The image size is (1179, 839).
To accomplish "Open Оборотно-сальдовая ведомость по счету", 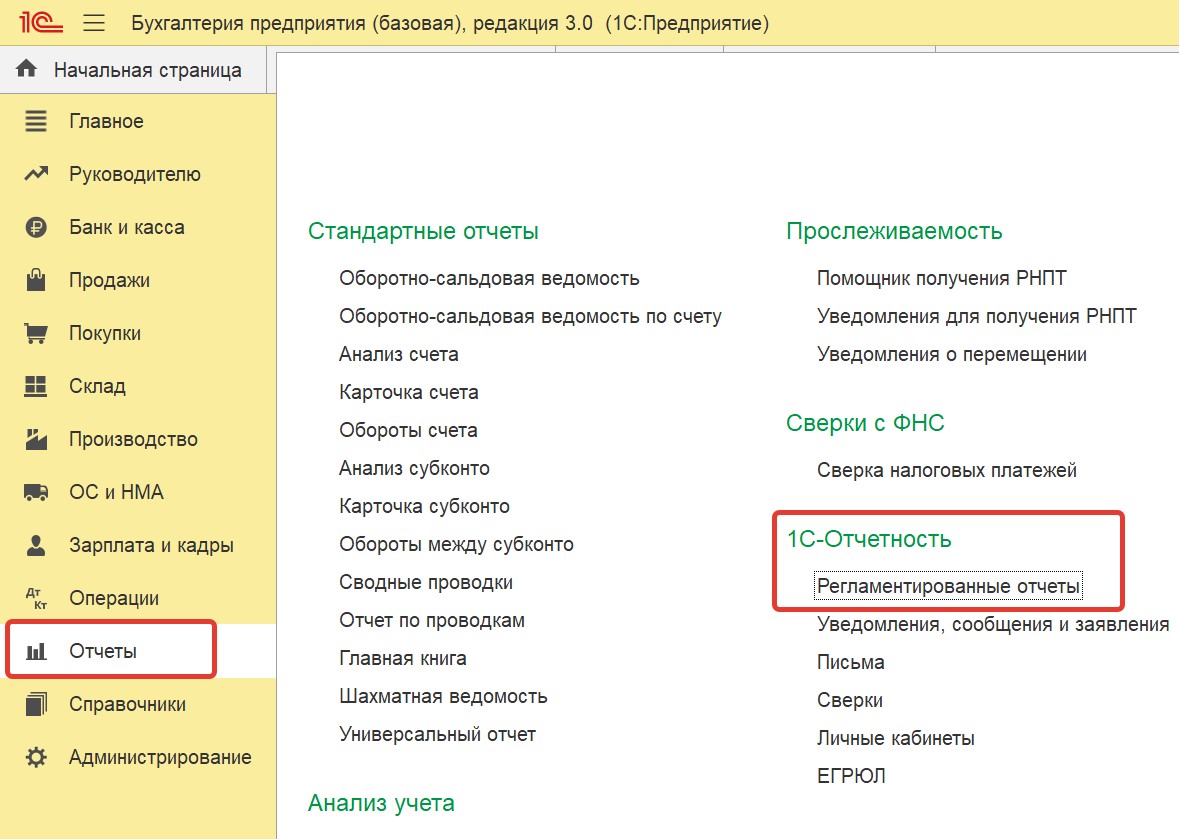I will click(x=530, y=317).
